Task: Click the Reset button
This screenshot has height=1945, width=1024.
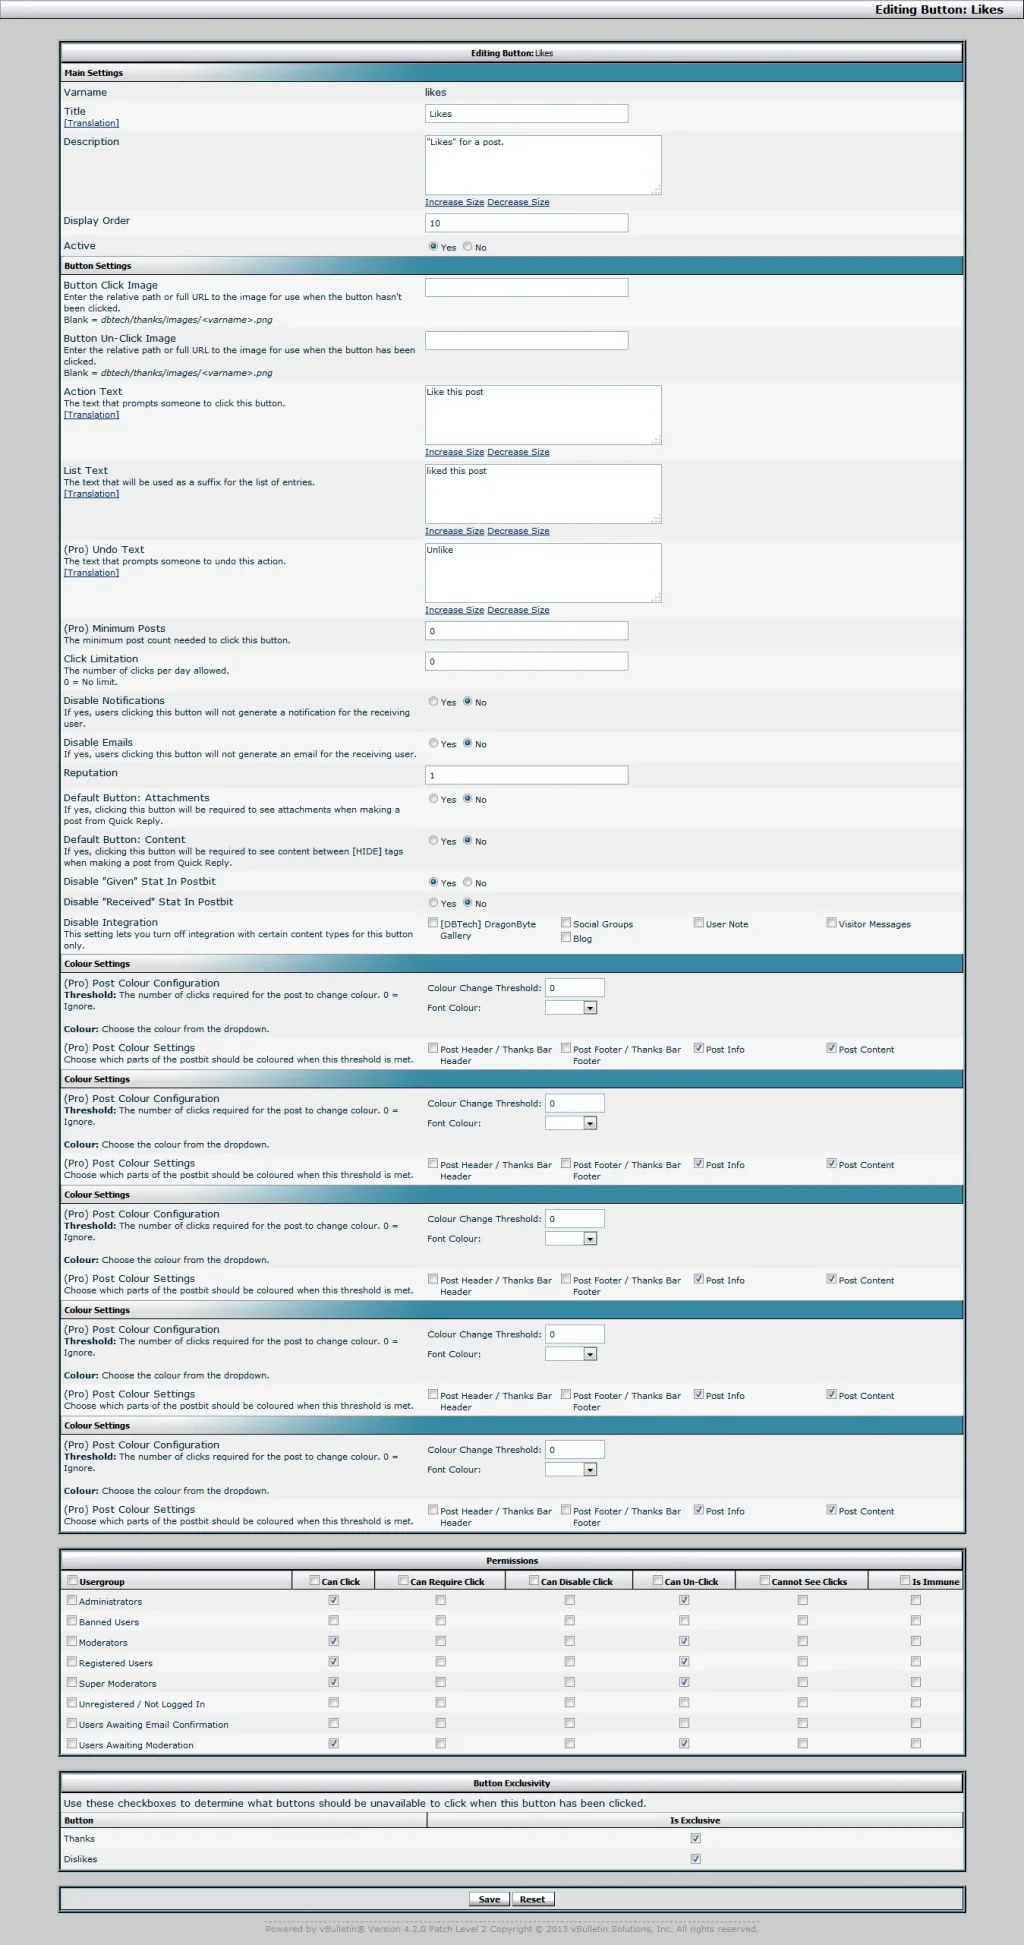Action: click(x=532, y=1900)
